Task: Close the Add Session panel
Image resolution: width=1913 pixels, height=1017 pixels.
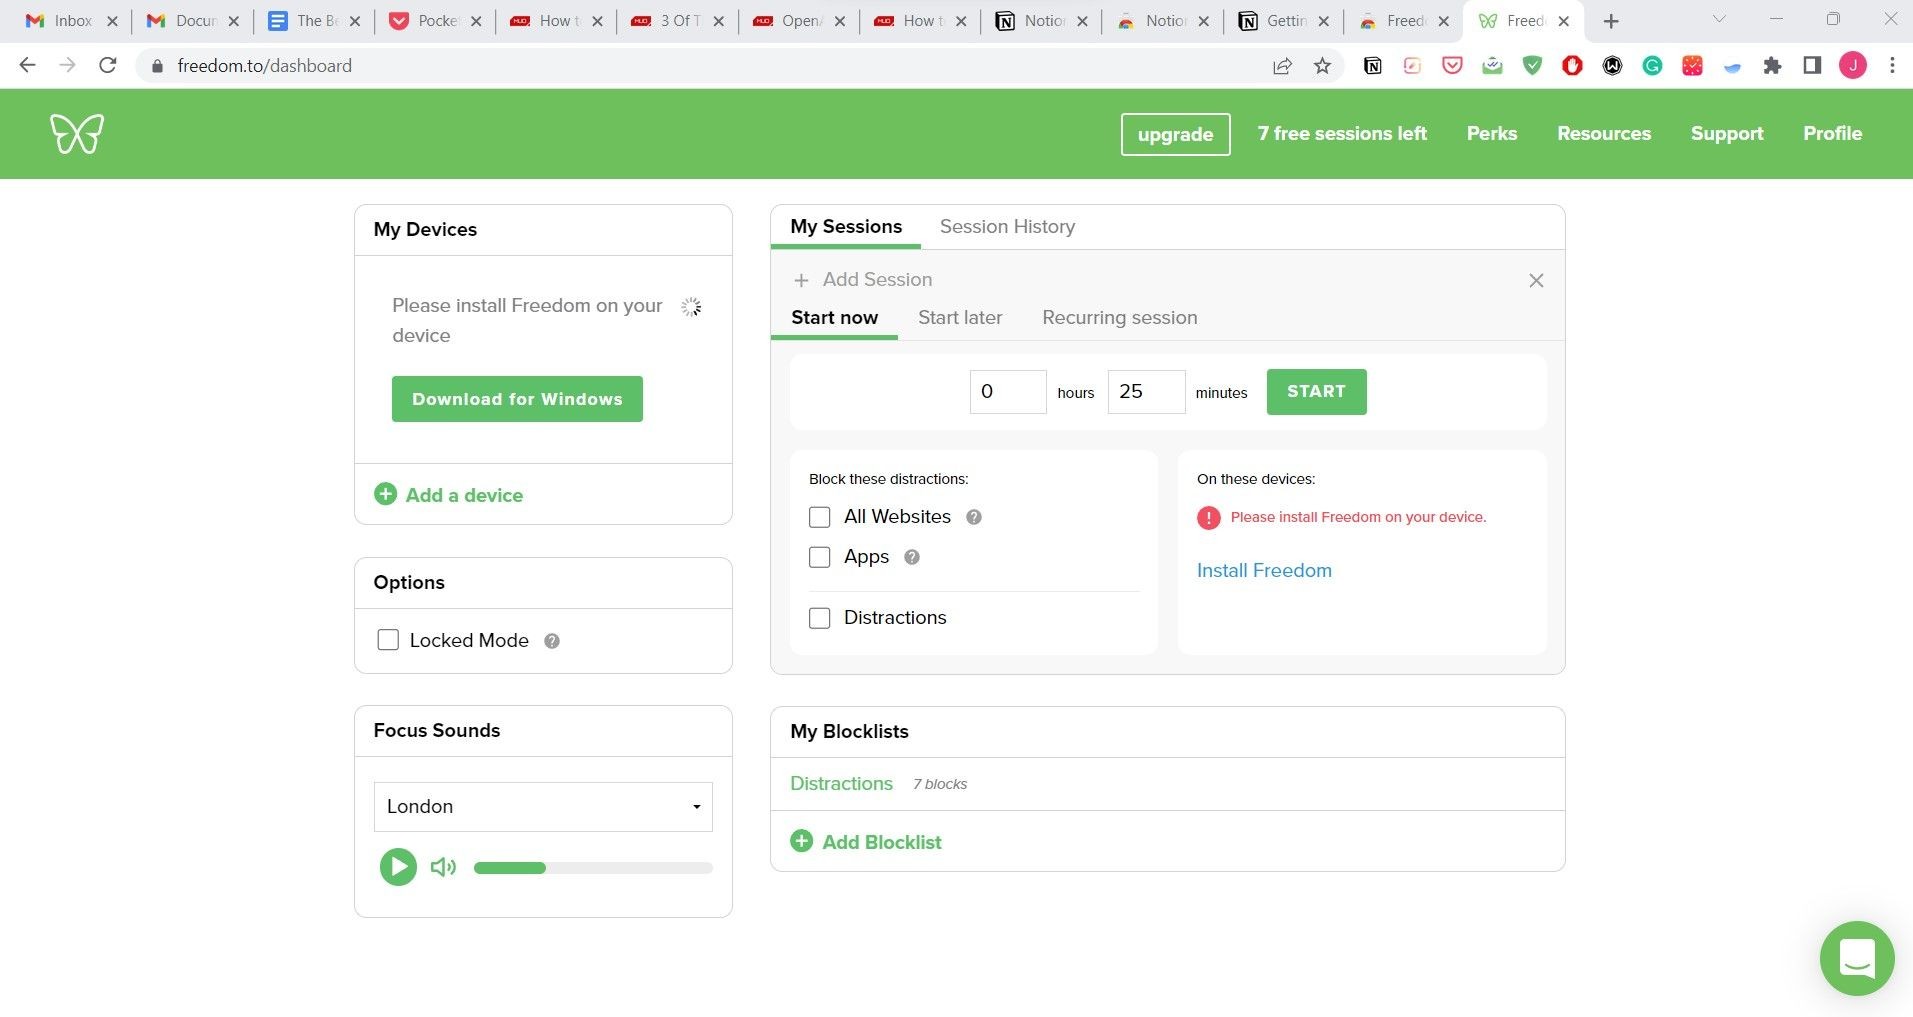Action: [1536, 281]
